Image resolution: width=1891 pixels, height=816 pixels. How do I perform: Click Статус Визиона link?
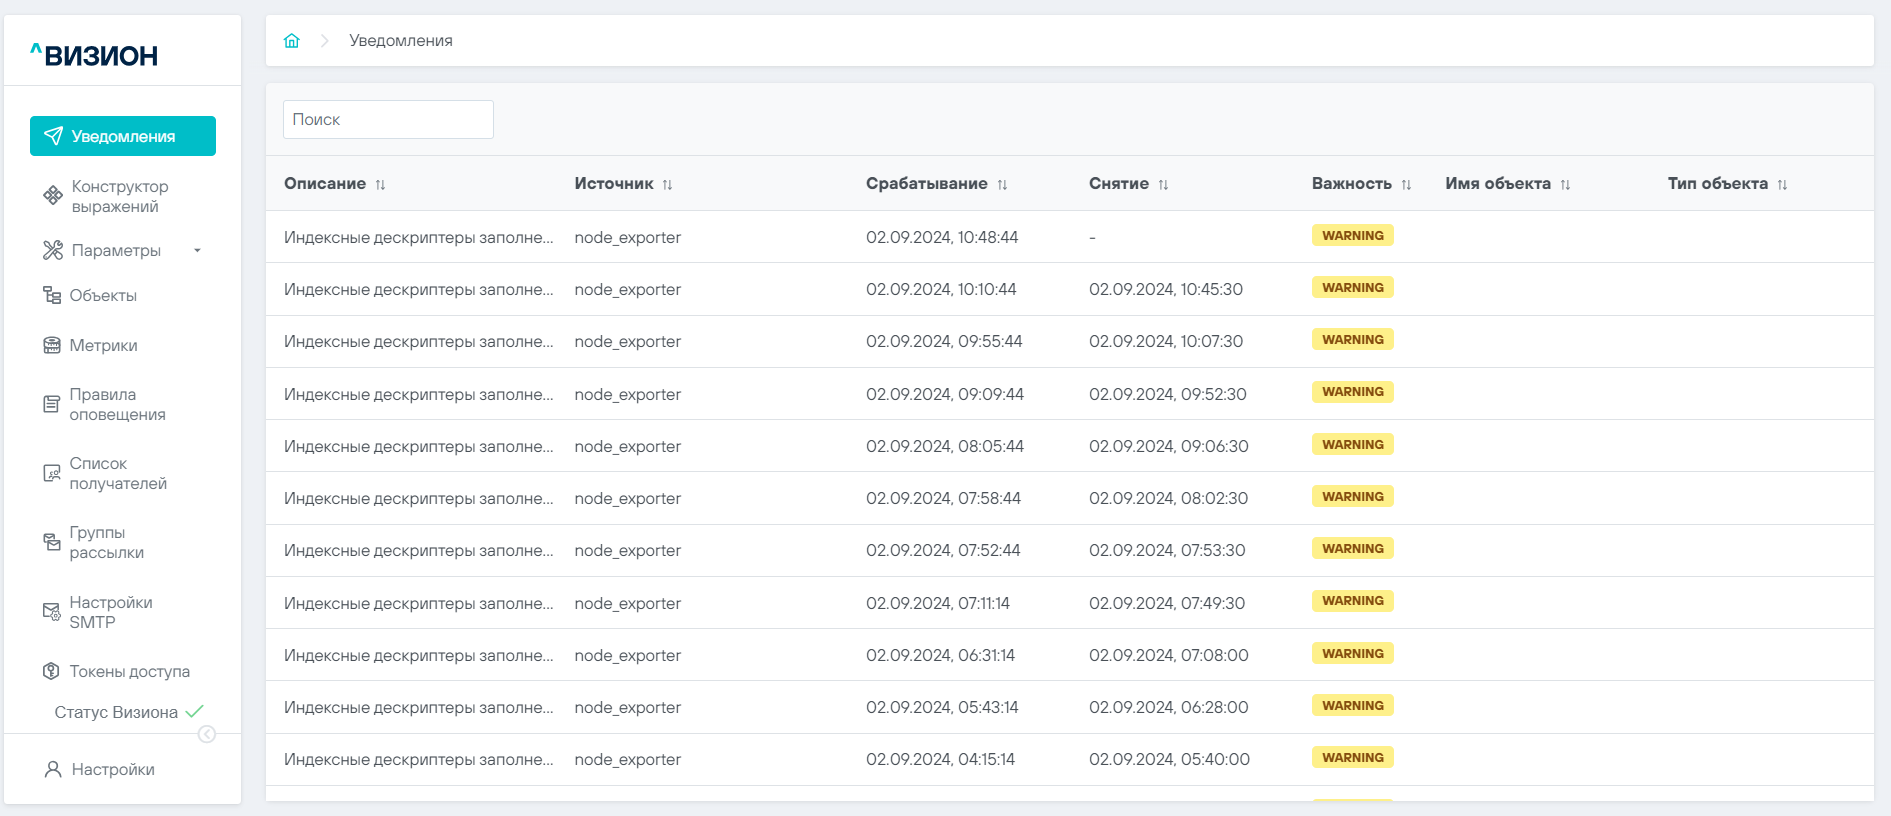click(116, 712)
